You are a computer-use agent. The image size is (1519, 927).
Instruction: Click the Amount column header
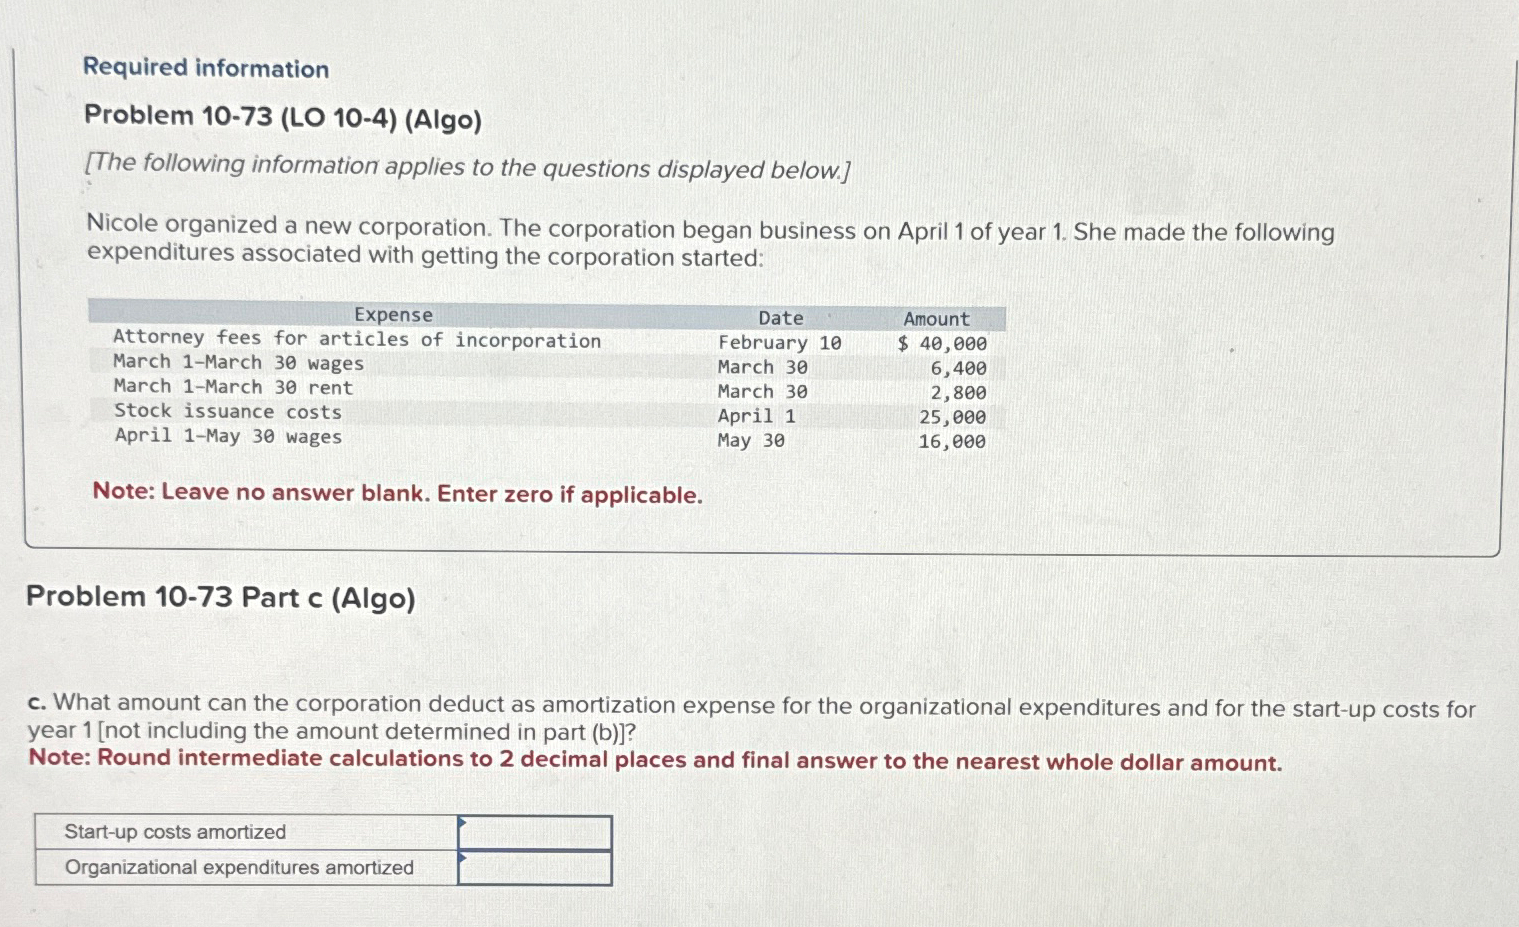coord(935,318)
